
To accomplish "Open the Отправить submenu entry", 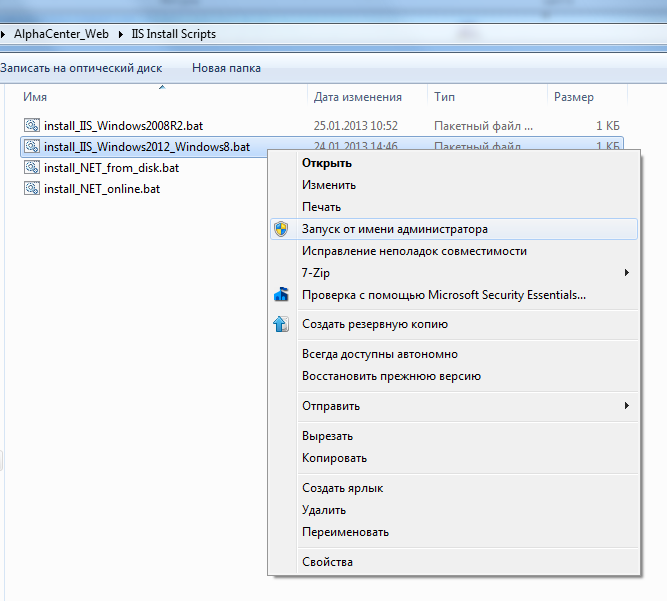I will tap(454, 406).
